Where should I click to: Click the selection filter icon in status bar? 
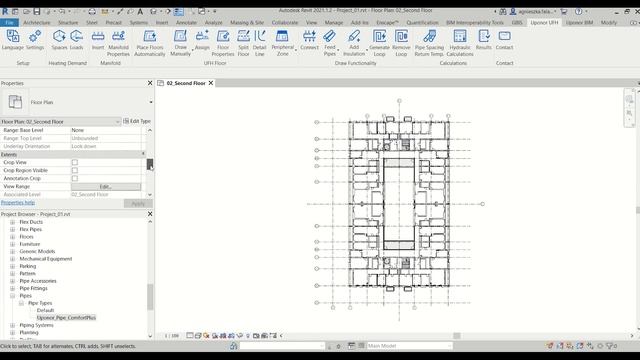click(611, 346)
